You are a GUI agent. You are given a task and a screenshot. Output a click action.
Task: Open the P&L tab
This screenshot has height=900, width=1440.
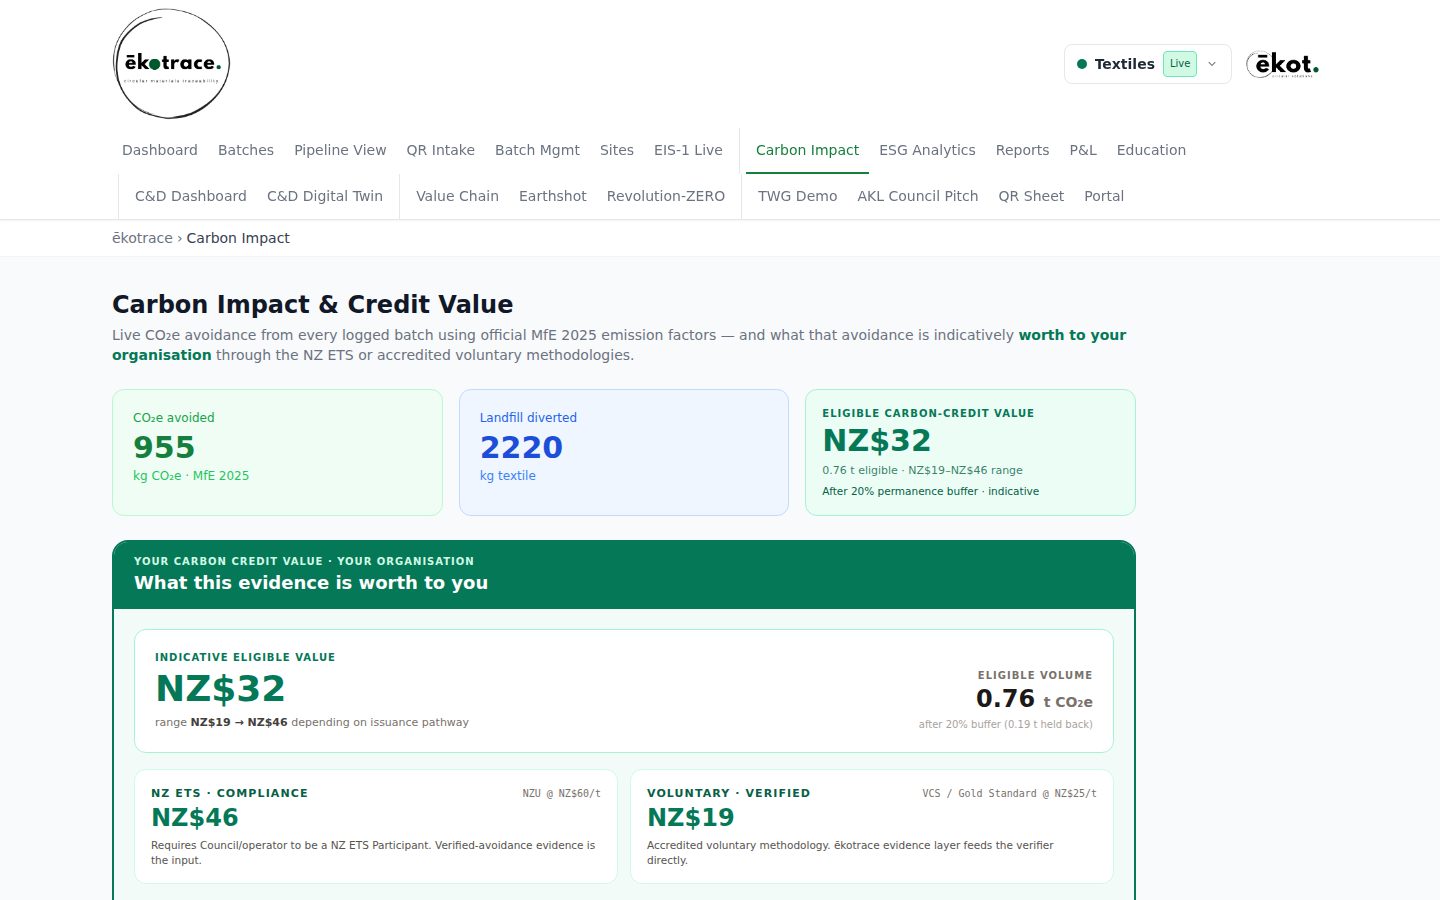pyautogui.click(x=1083, y=150)
